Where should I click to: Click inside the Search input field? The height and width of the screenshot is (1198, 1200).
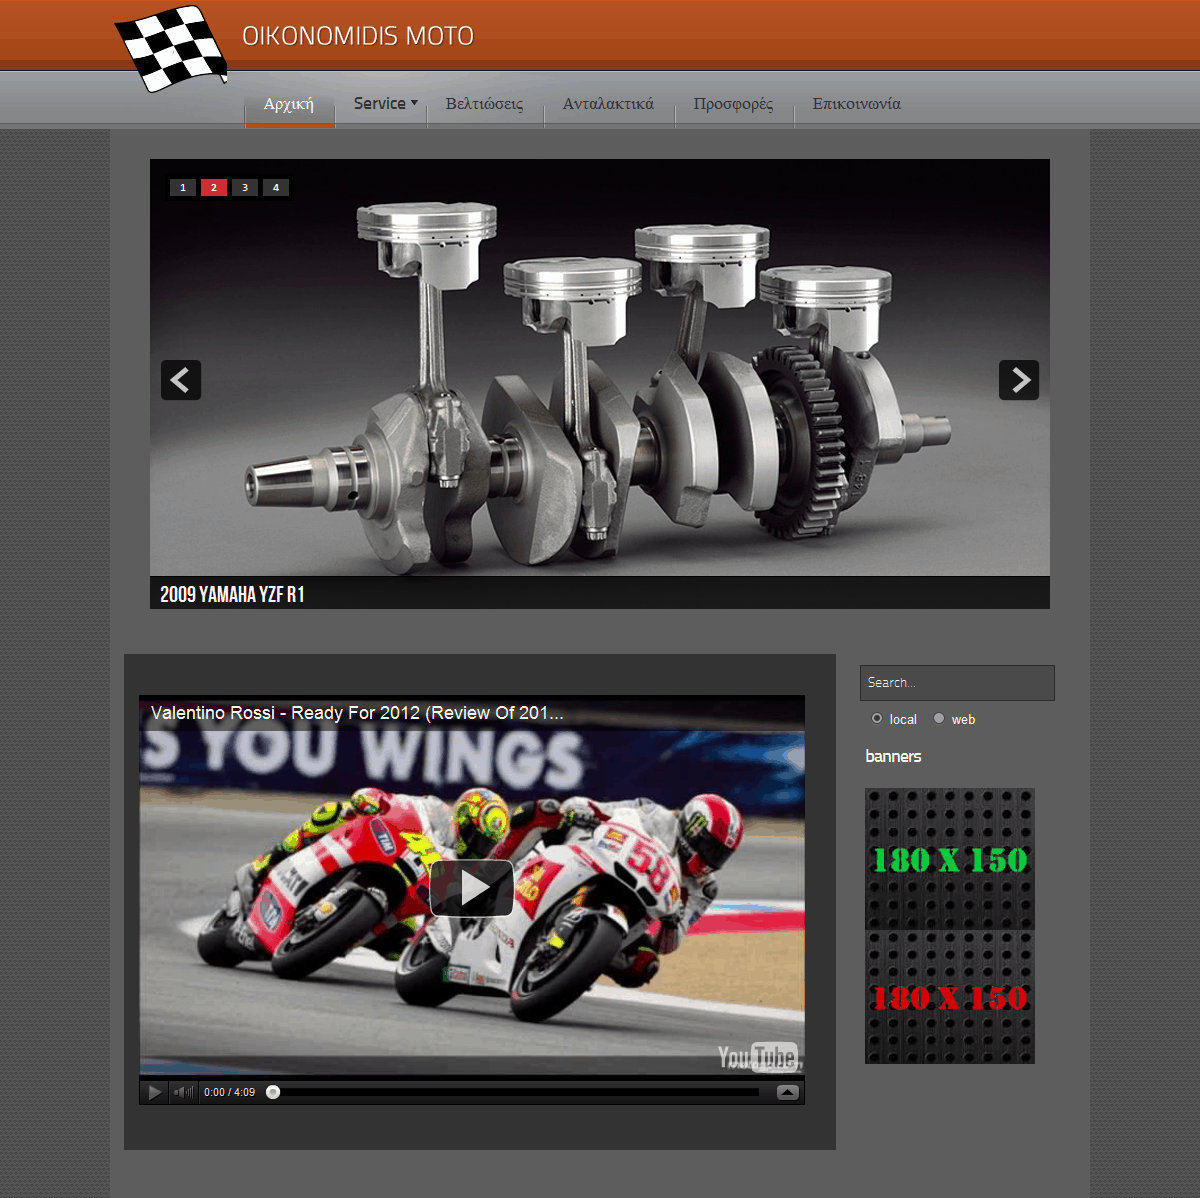(957, 683)
